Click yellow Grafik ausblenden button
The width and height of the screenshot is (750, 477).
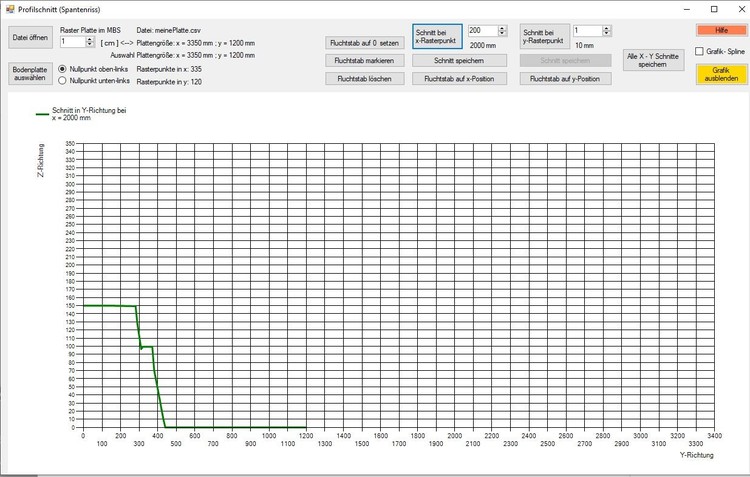[721, 75]
